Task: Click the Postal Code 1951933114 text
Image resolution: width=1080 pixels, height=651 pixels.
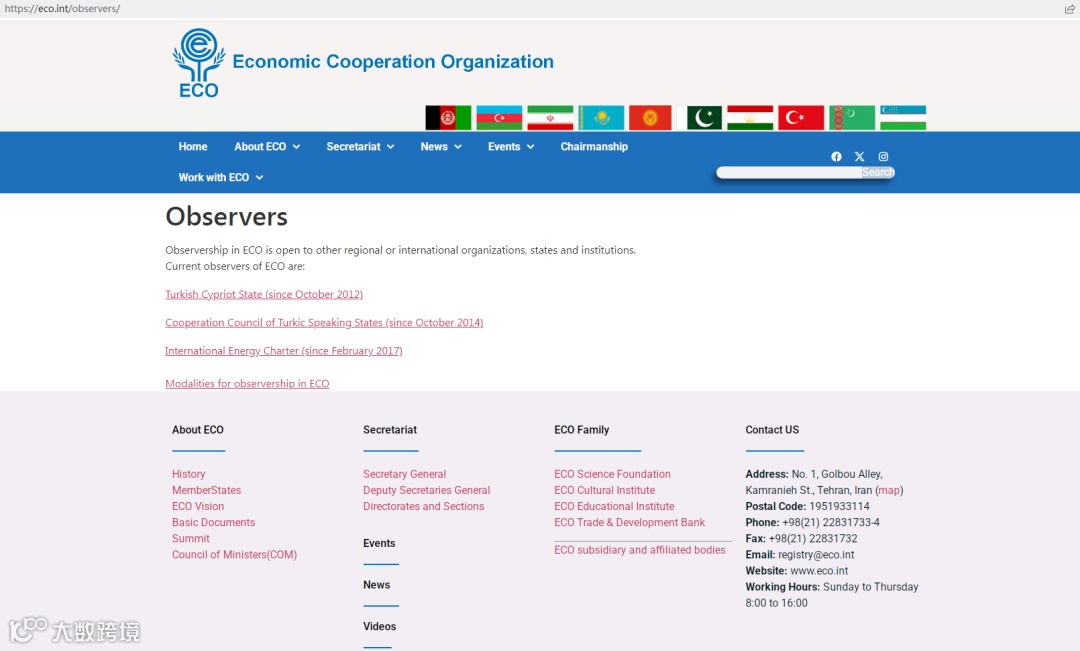Action: pos(807,506)
